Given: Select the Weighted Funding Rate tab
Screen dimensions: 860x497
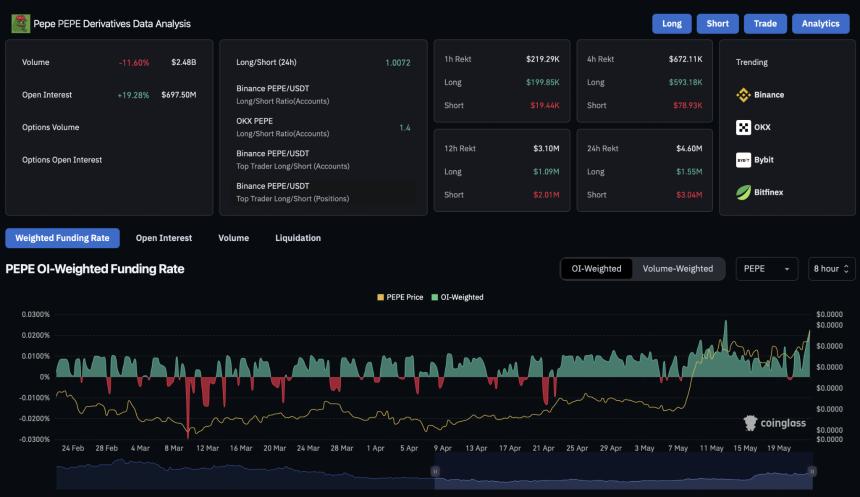Looking at the screenshot, I should tap(63, 238).
